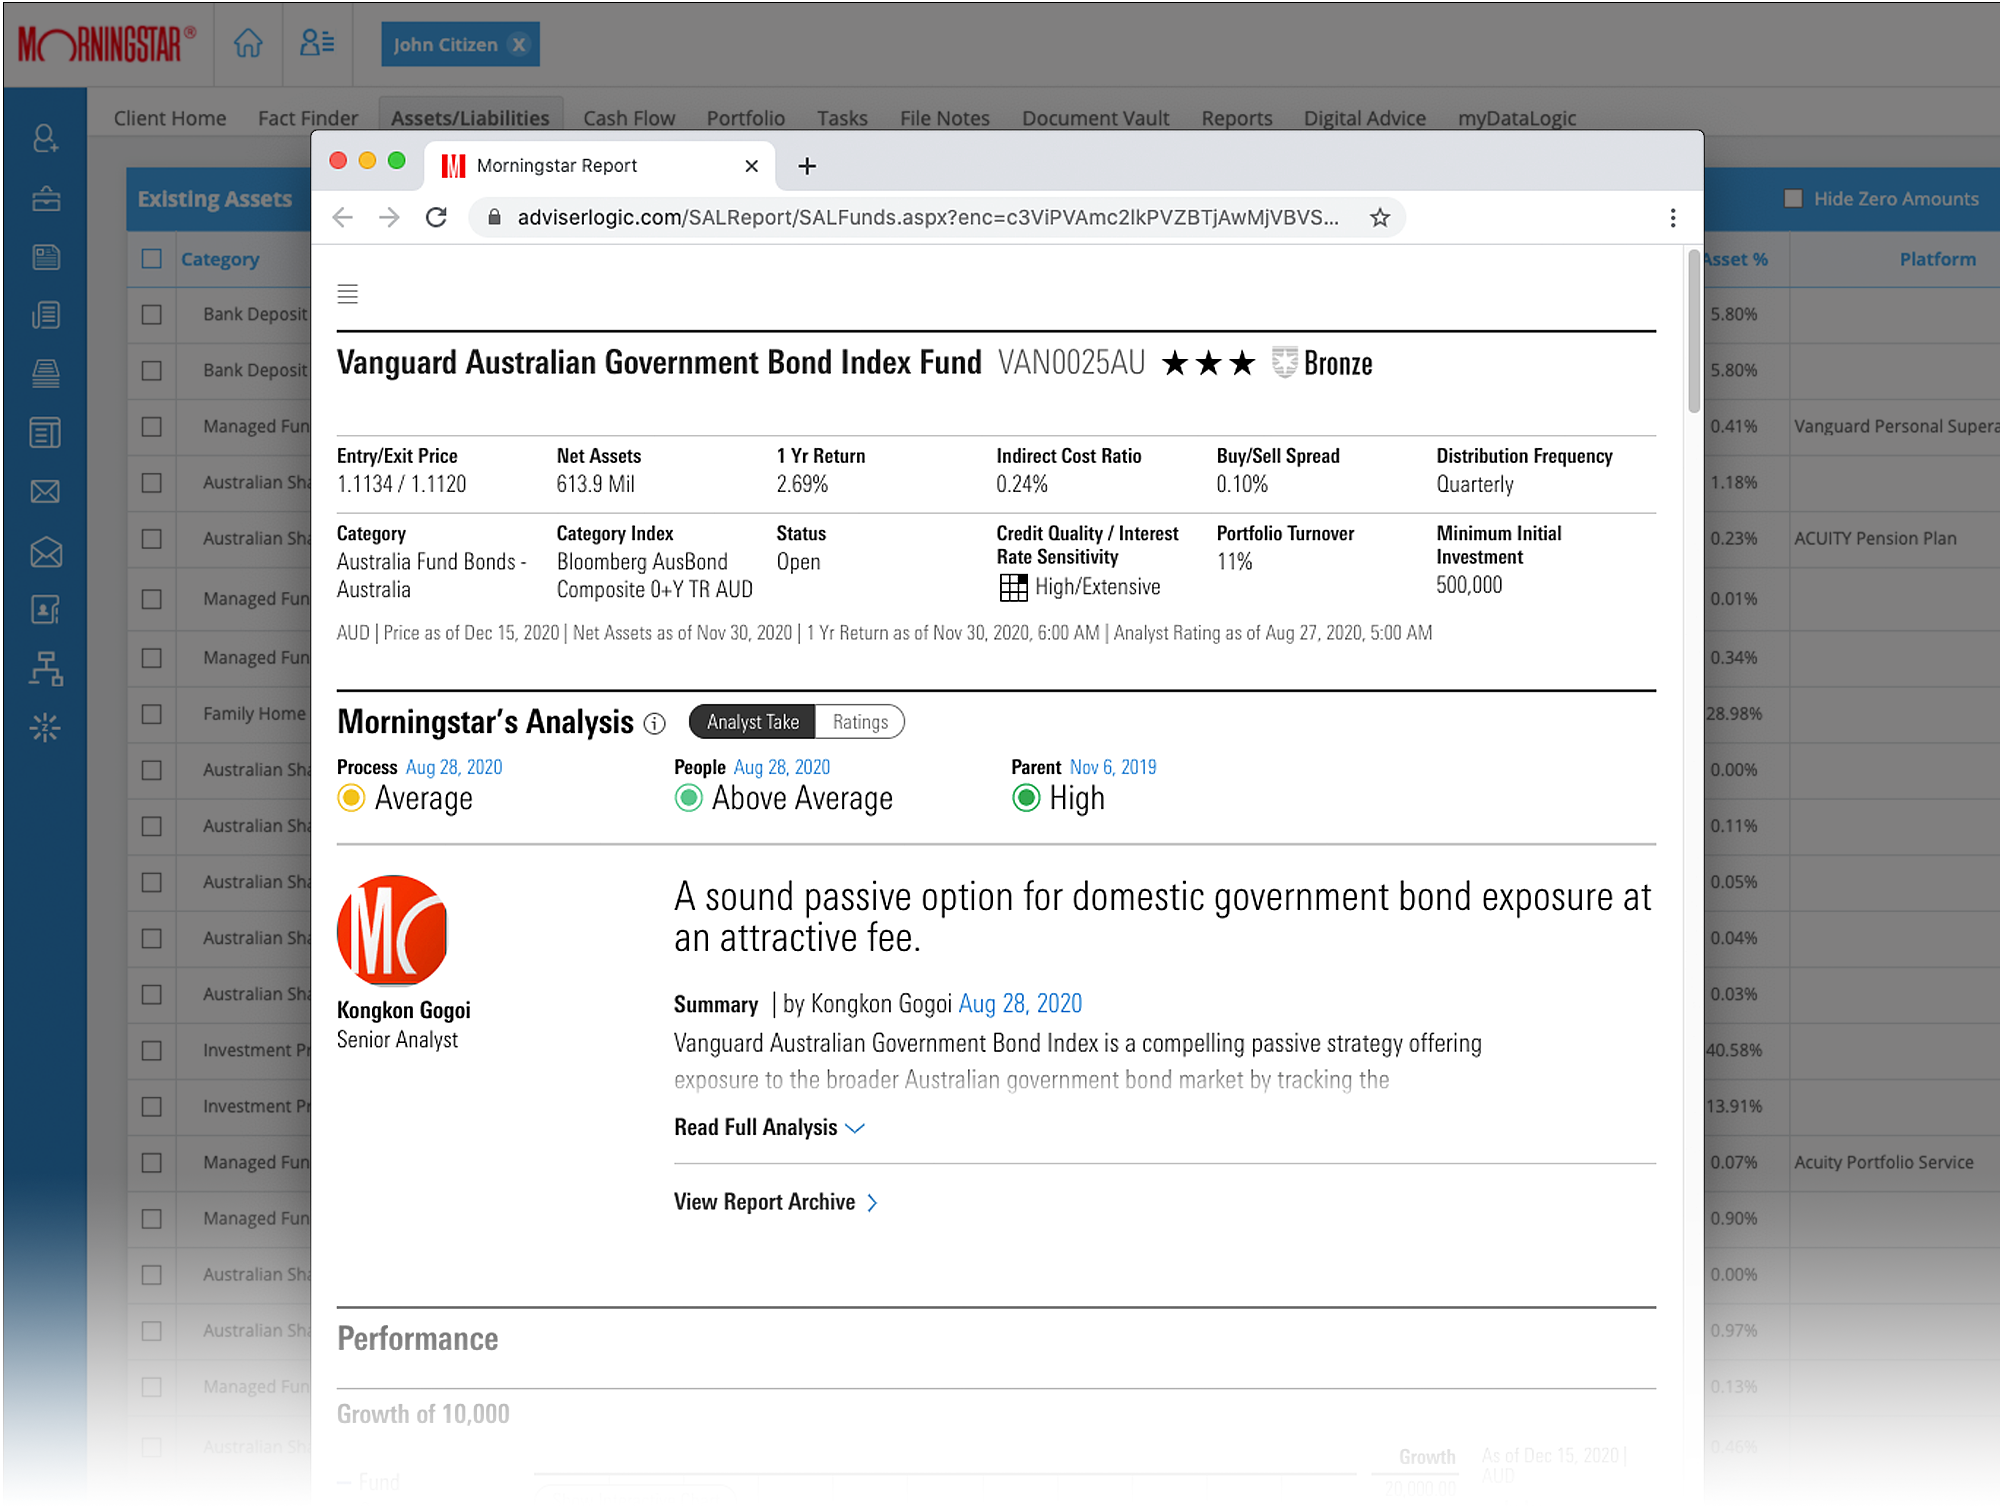Image resolution: width=2000 pixels, height=1511 pixels.
Task: Bookmark page with star icon
Action: tap(1380, 218)
